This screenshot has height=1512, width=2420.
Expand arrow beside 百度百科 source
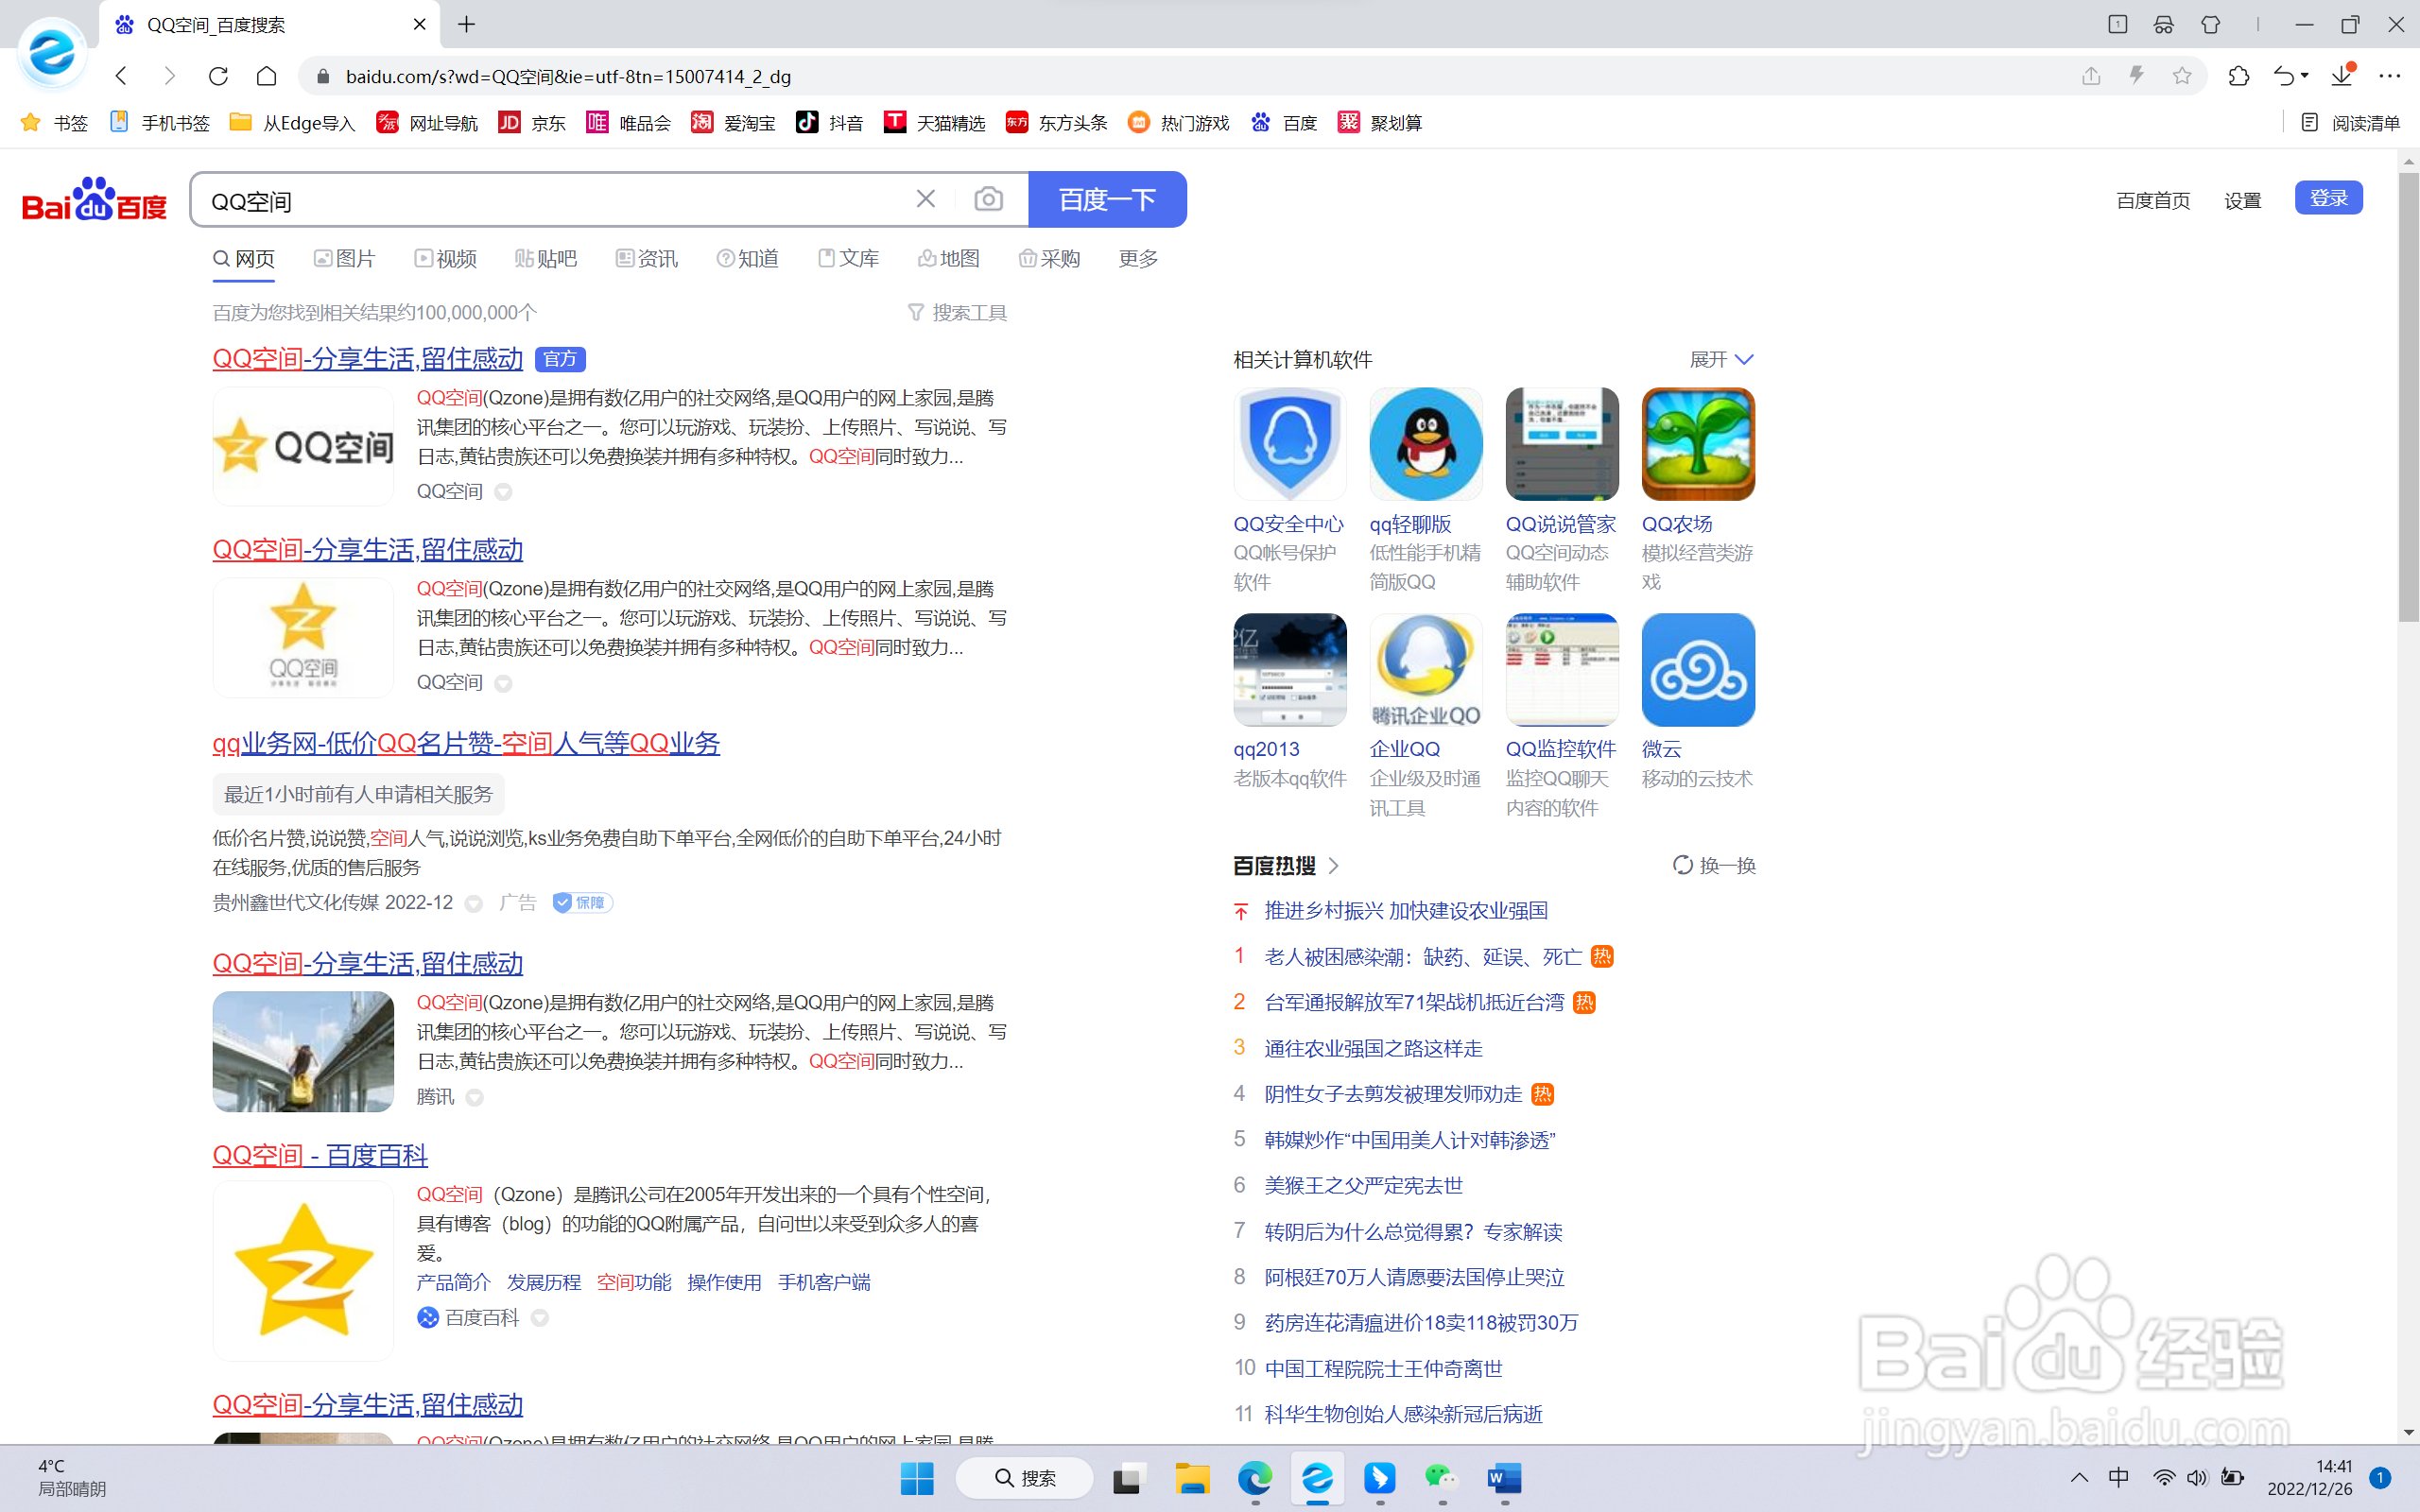point(540,1318)
